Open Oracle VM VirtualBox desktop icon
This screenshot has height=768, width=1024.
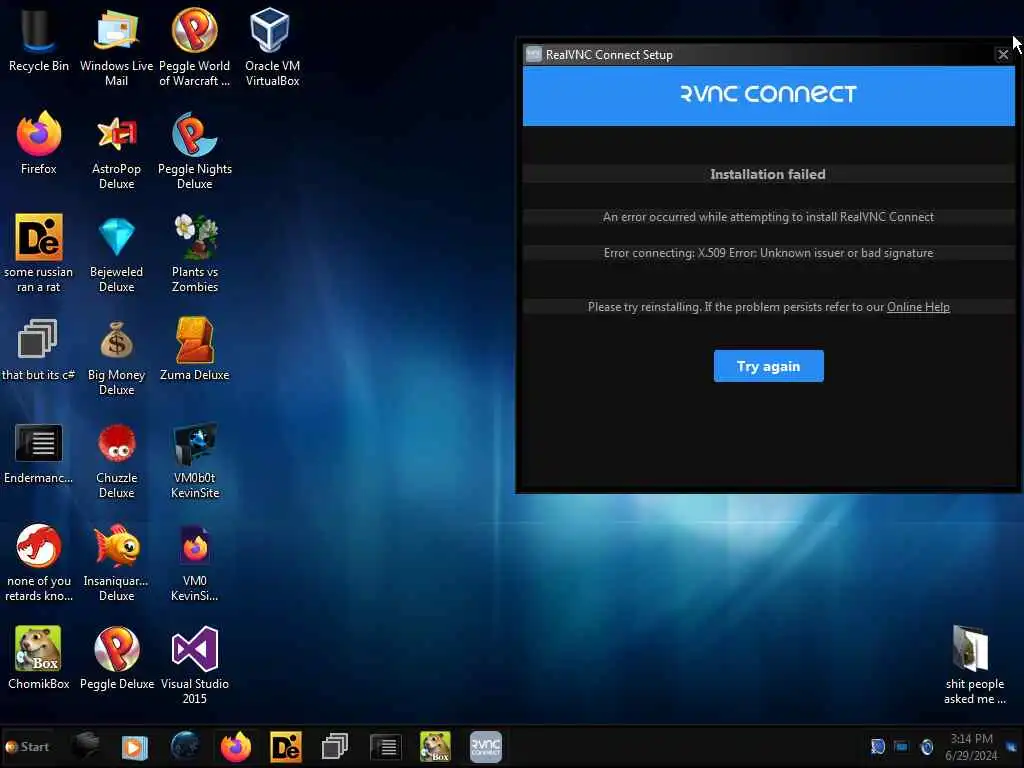pyautogui.click(x=272, y=46)
